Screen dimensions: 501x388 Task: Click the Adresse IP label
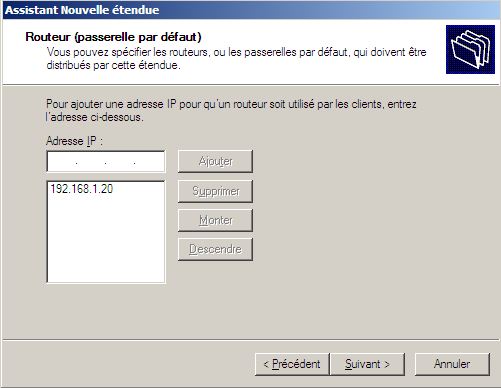click(x=74, y=141)
